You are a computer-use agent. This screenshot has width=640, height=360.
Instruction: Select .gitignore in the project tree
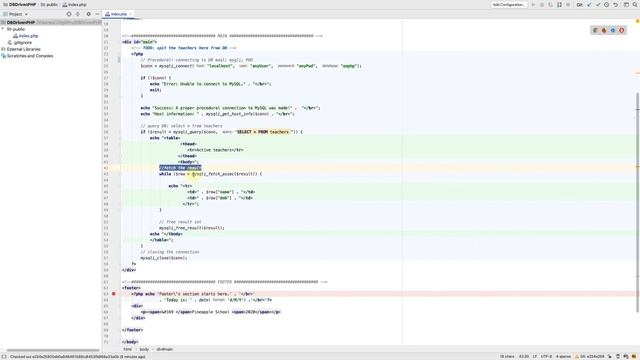tap(22, 42)
